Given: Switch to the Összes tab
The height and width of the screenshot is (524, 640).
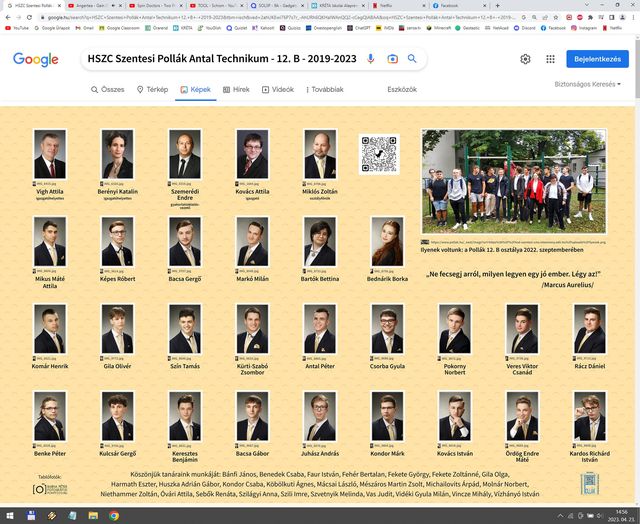Looking at the screenshot, I should 106,90.
